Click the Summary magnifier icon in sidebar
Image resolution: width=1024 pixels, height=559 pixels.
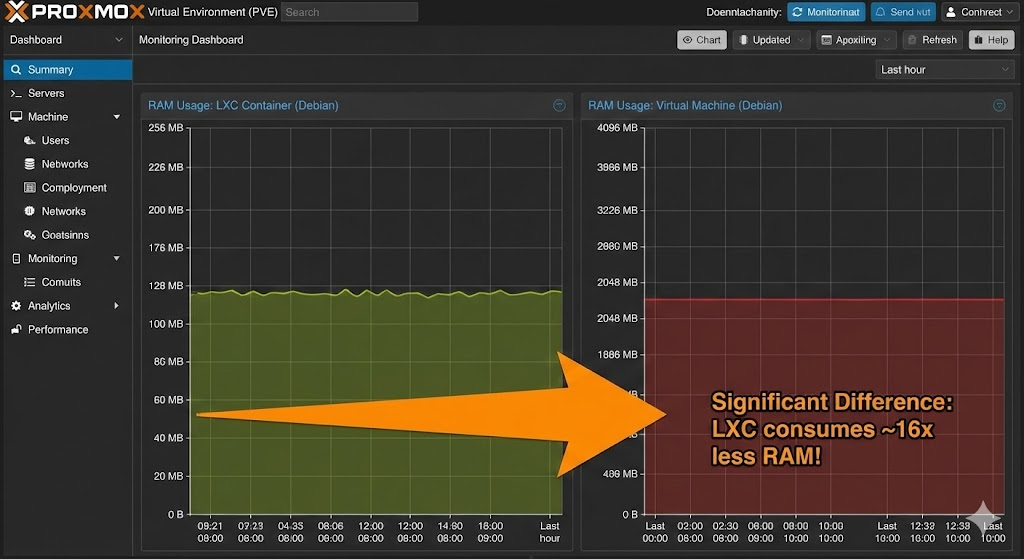pyautogui.click(x=16, y=70)
